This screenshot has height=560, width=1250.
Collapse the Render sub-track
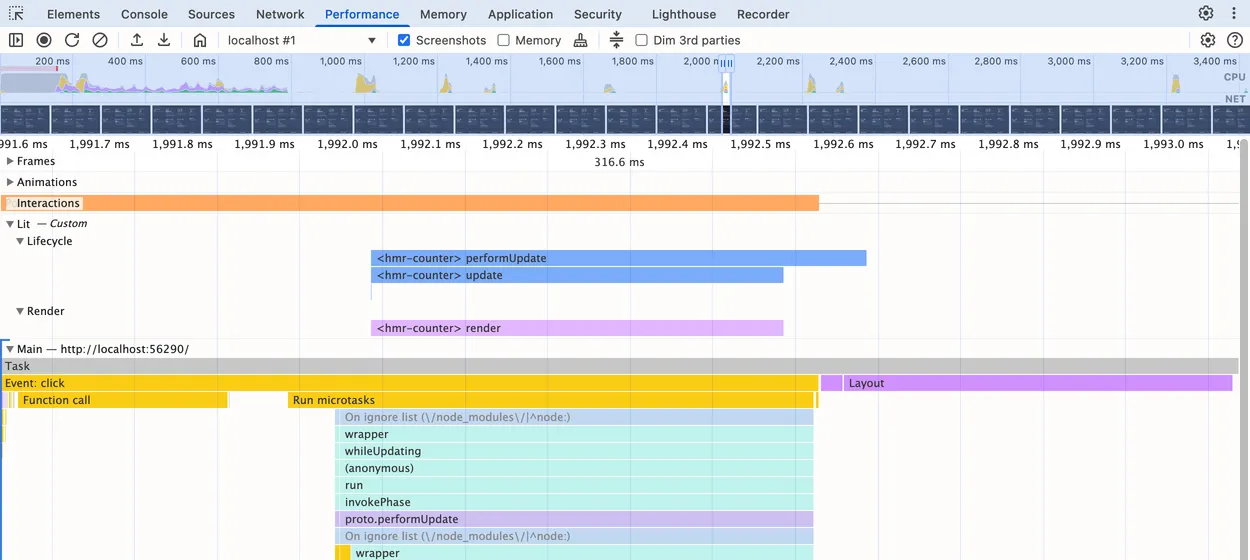pyautogui.click(x=20, y=311)
